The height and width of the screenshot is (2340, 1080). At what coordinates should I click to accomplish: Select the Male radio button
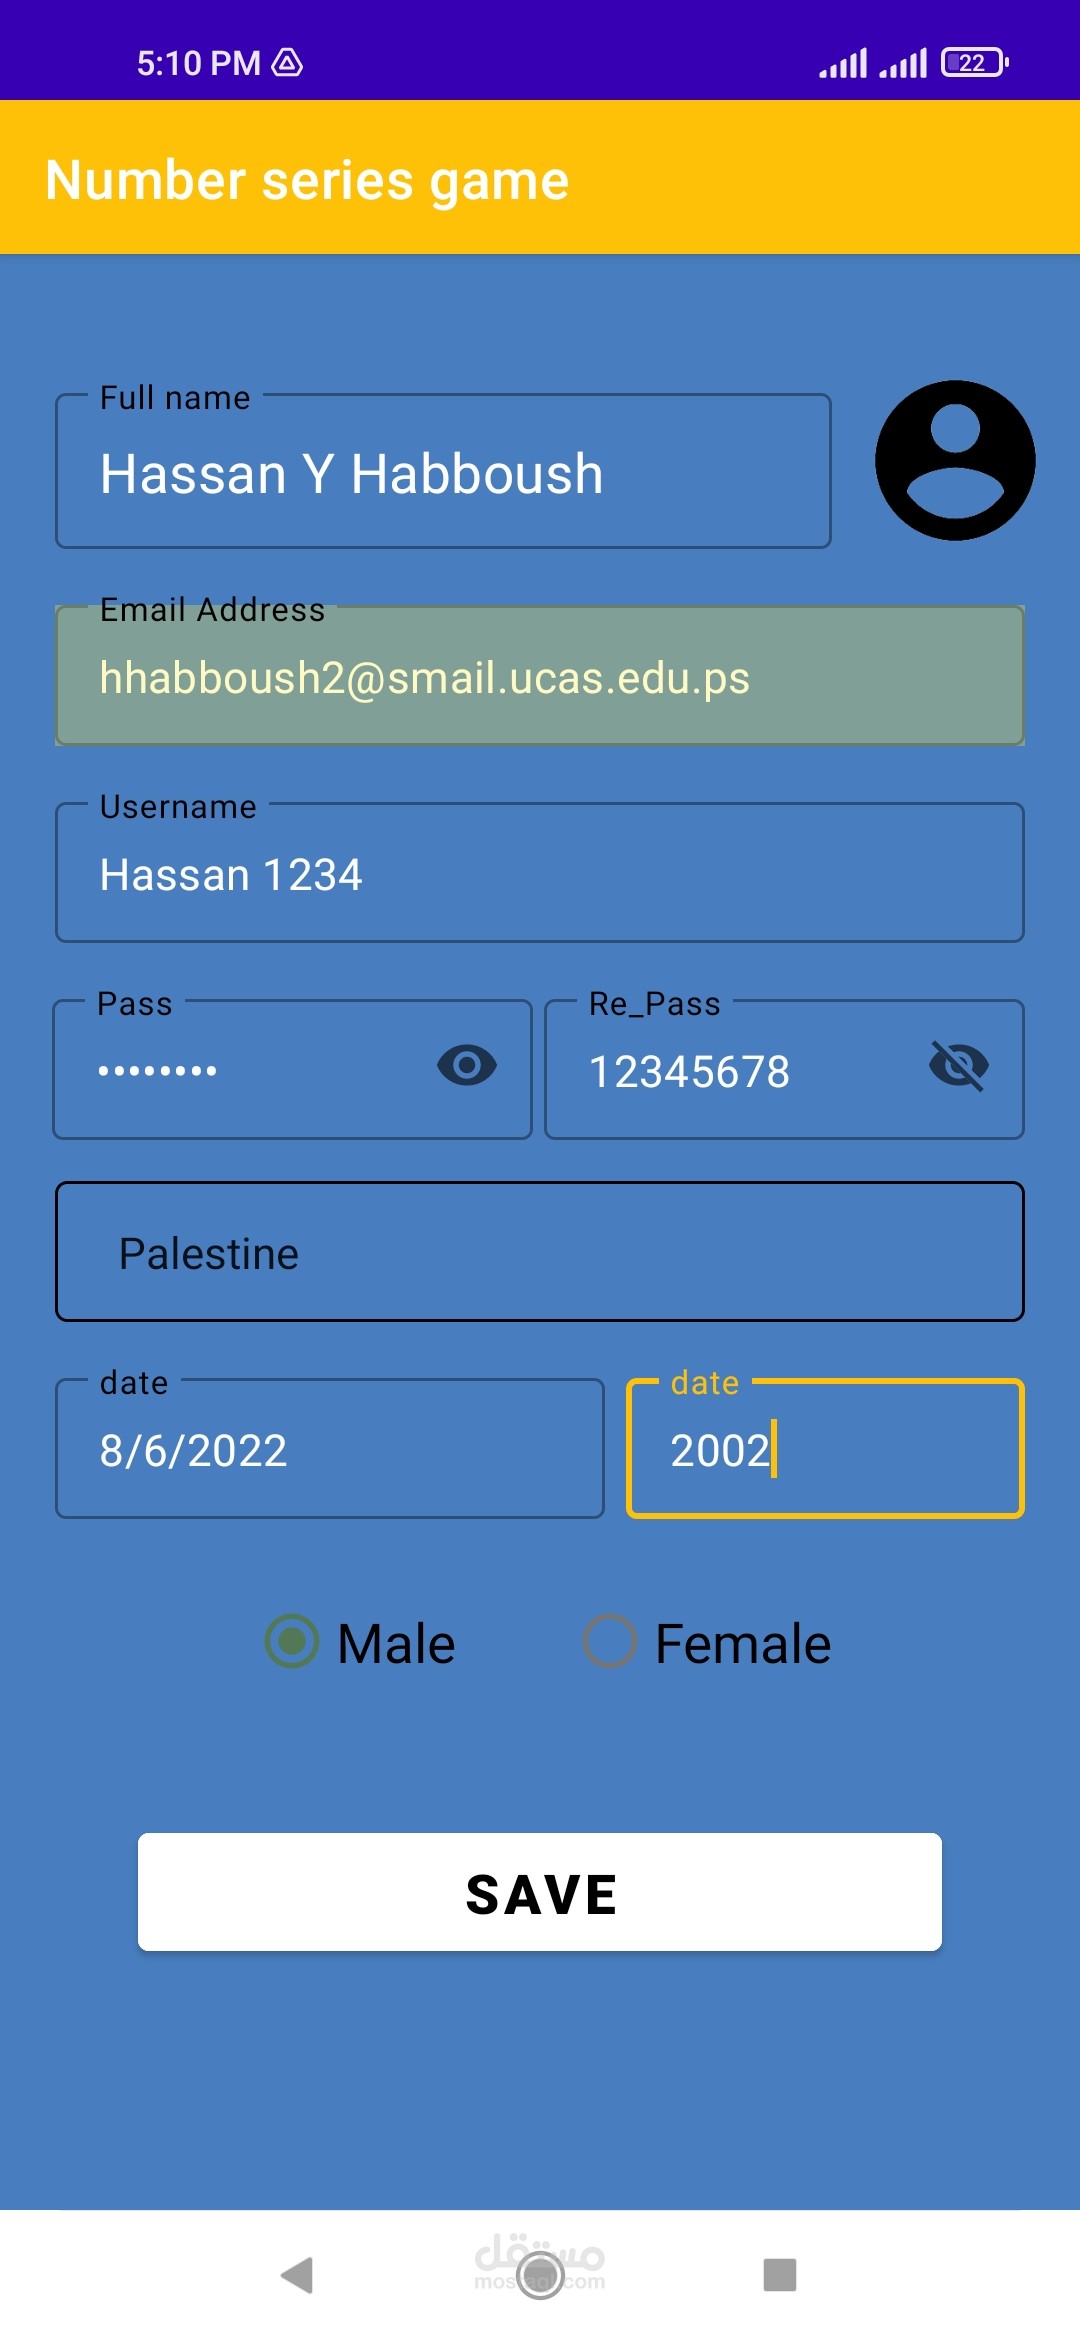(292, 1641)
